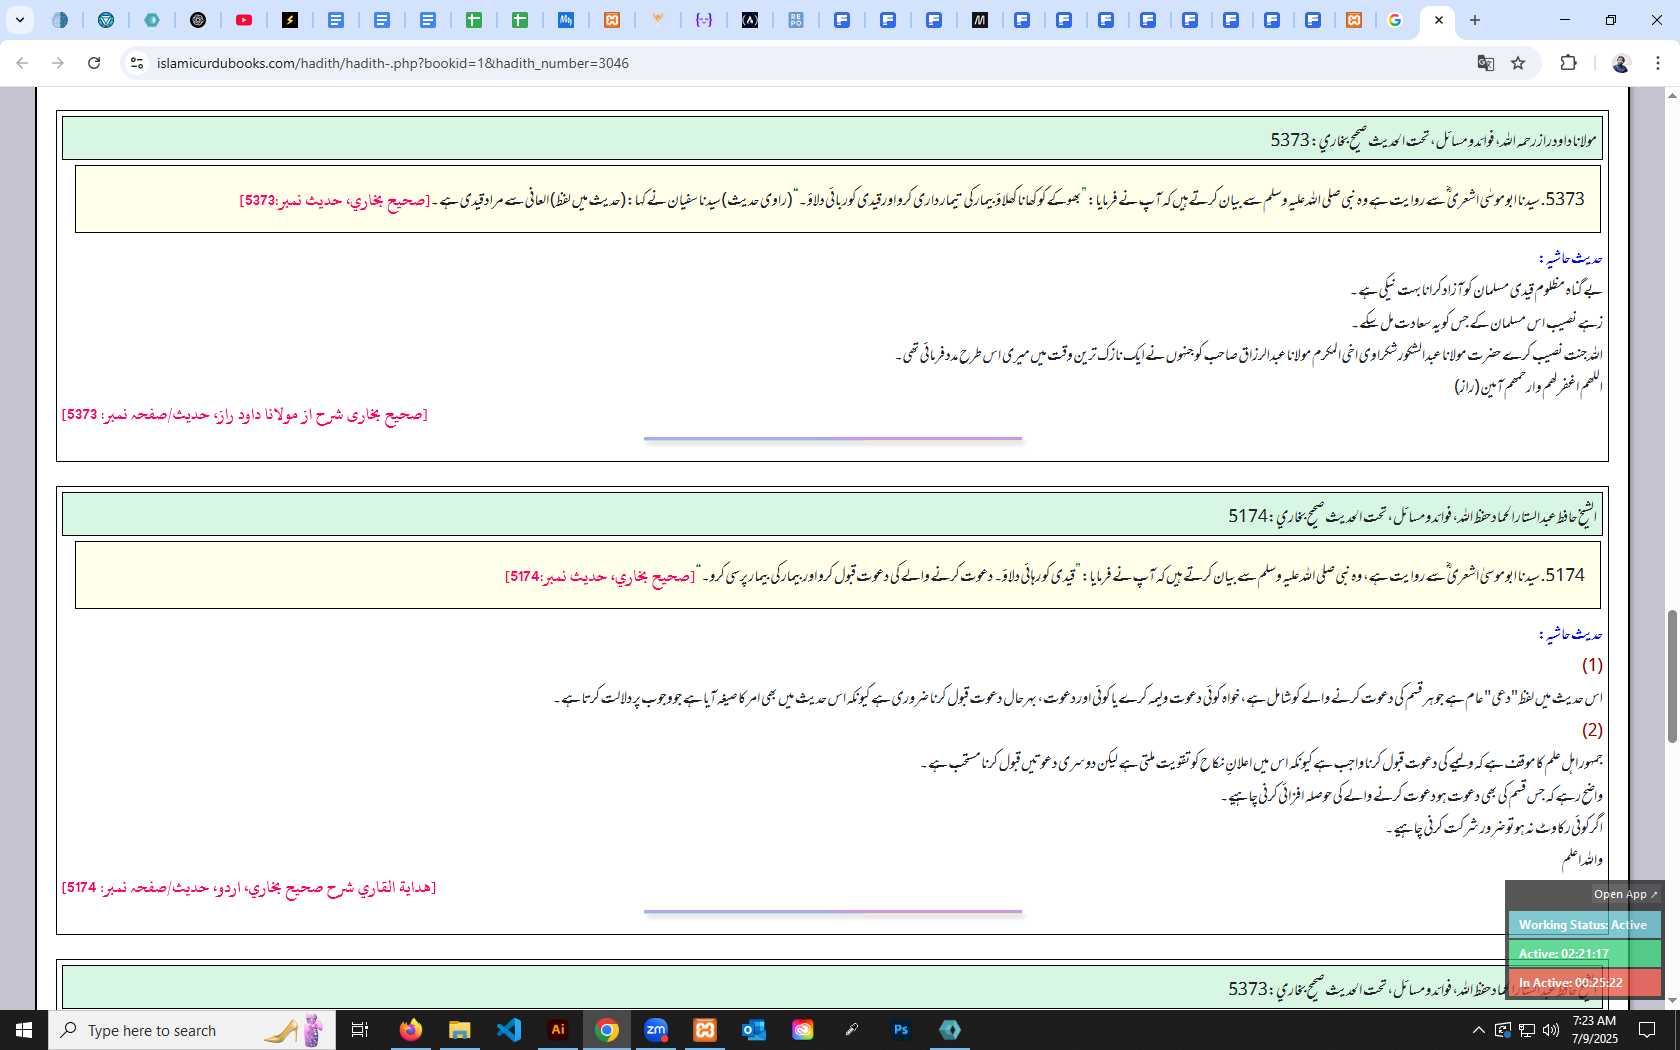The width and height of the screenshot is (1680, 1050).
Task: Open the teal hexagon app on taskbar
Action: click(950, 1030)
